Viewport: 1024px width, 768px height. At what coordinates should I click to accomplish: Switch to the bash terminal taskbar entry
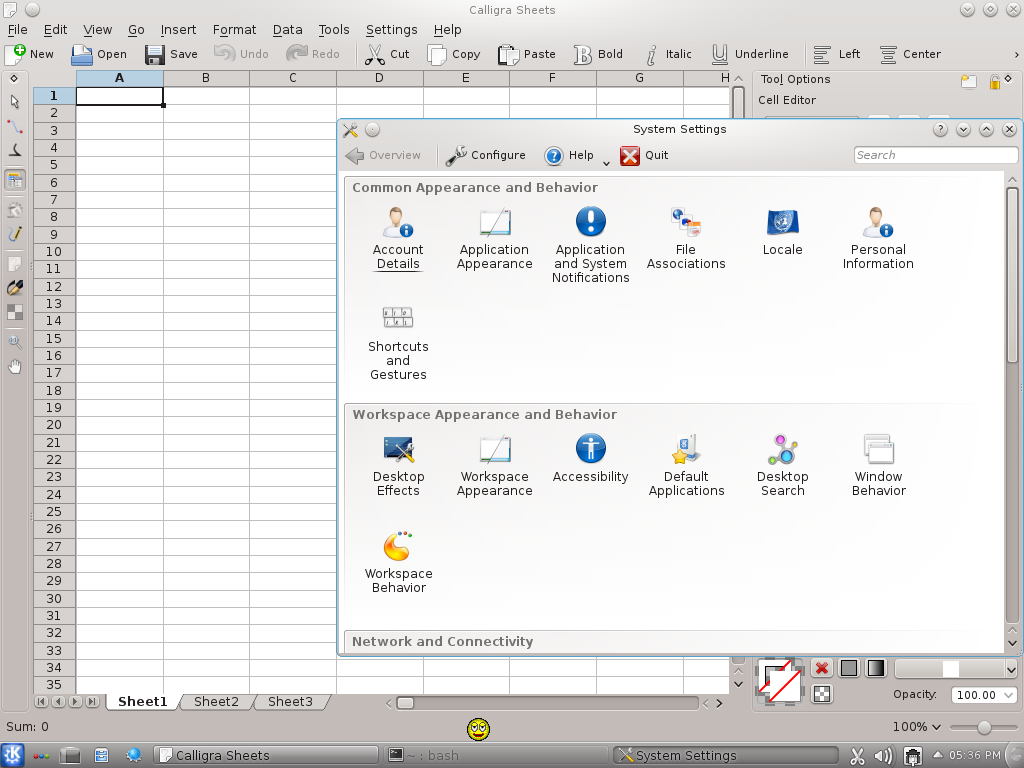494,756
